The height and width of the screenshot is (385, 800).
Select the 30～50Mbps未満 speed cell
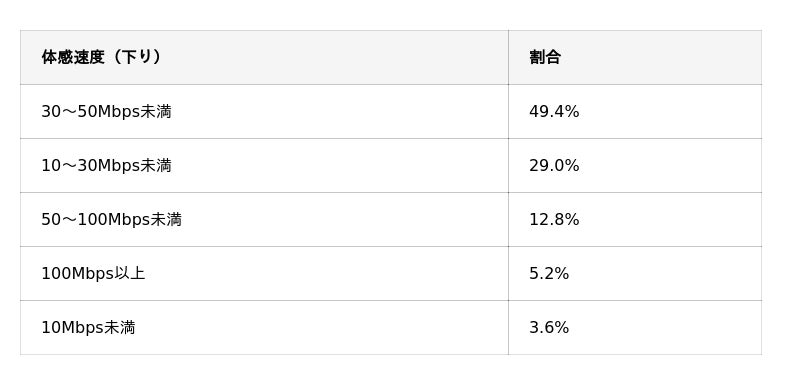click(264, 112)
